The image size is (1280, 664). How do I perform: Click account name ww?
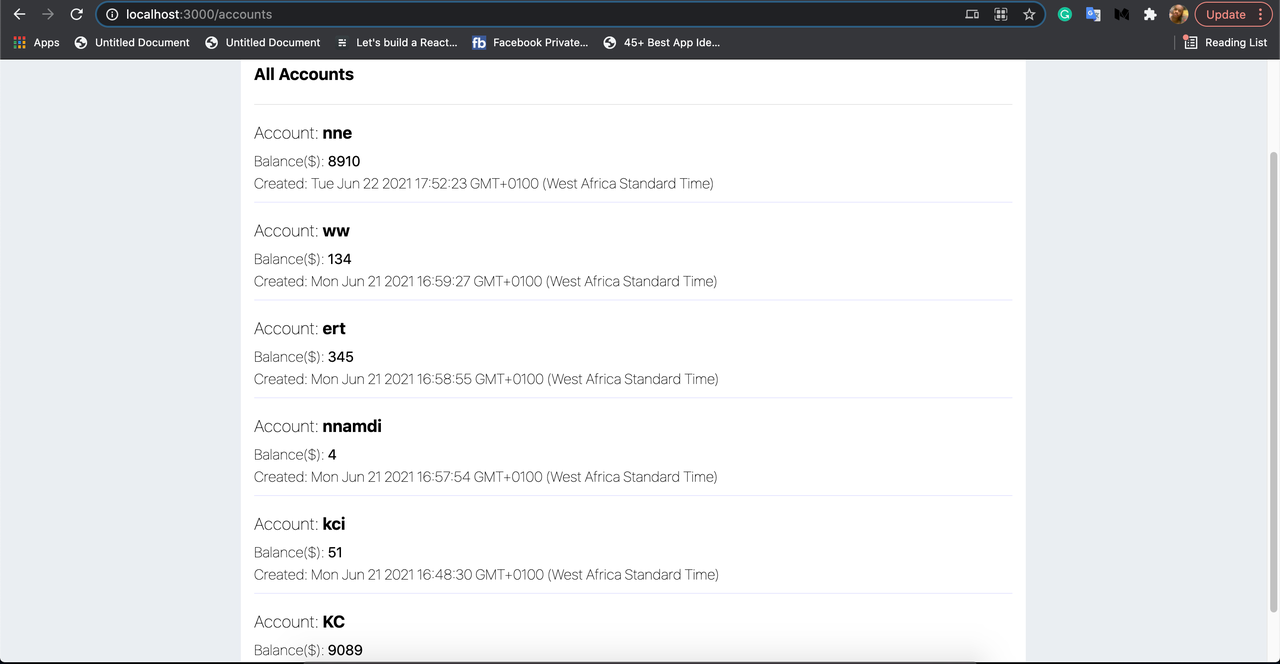click(336, 231)
